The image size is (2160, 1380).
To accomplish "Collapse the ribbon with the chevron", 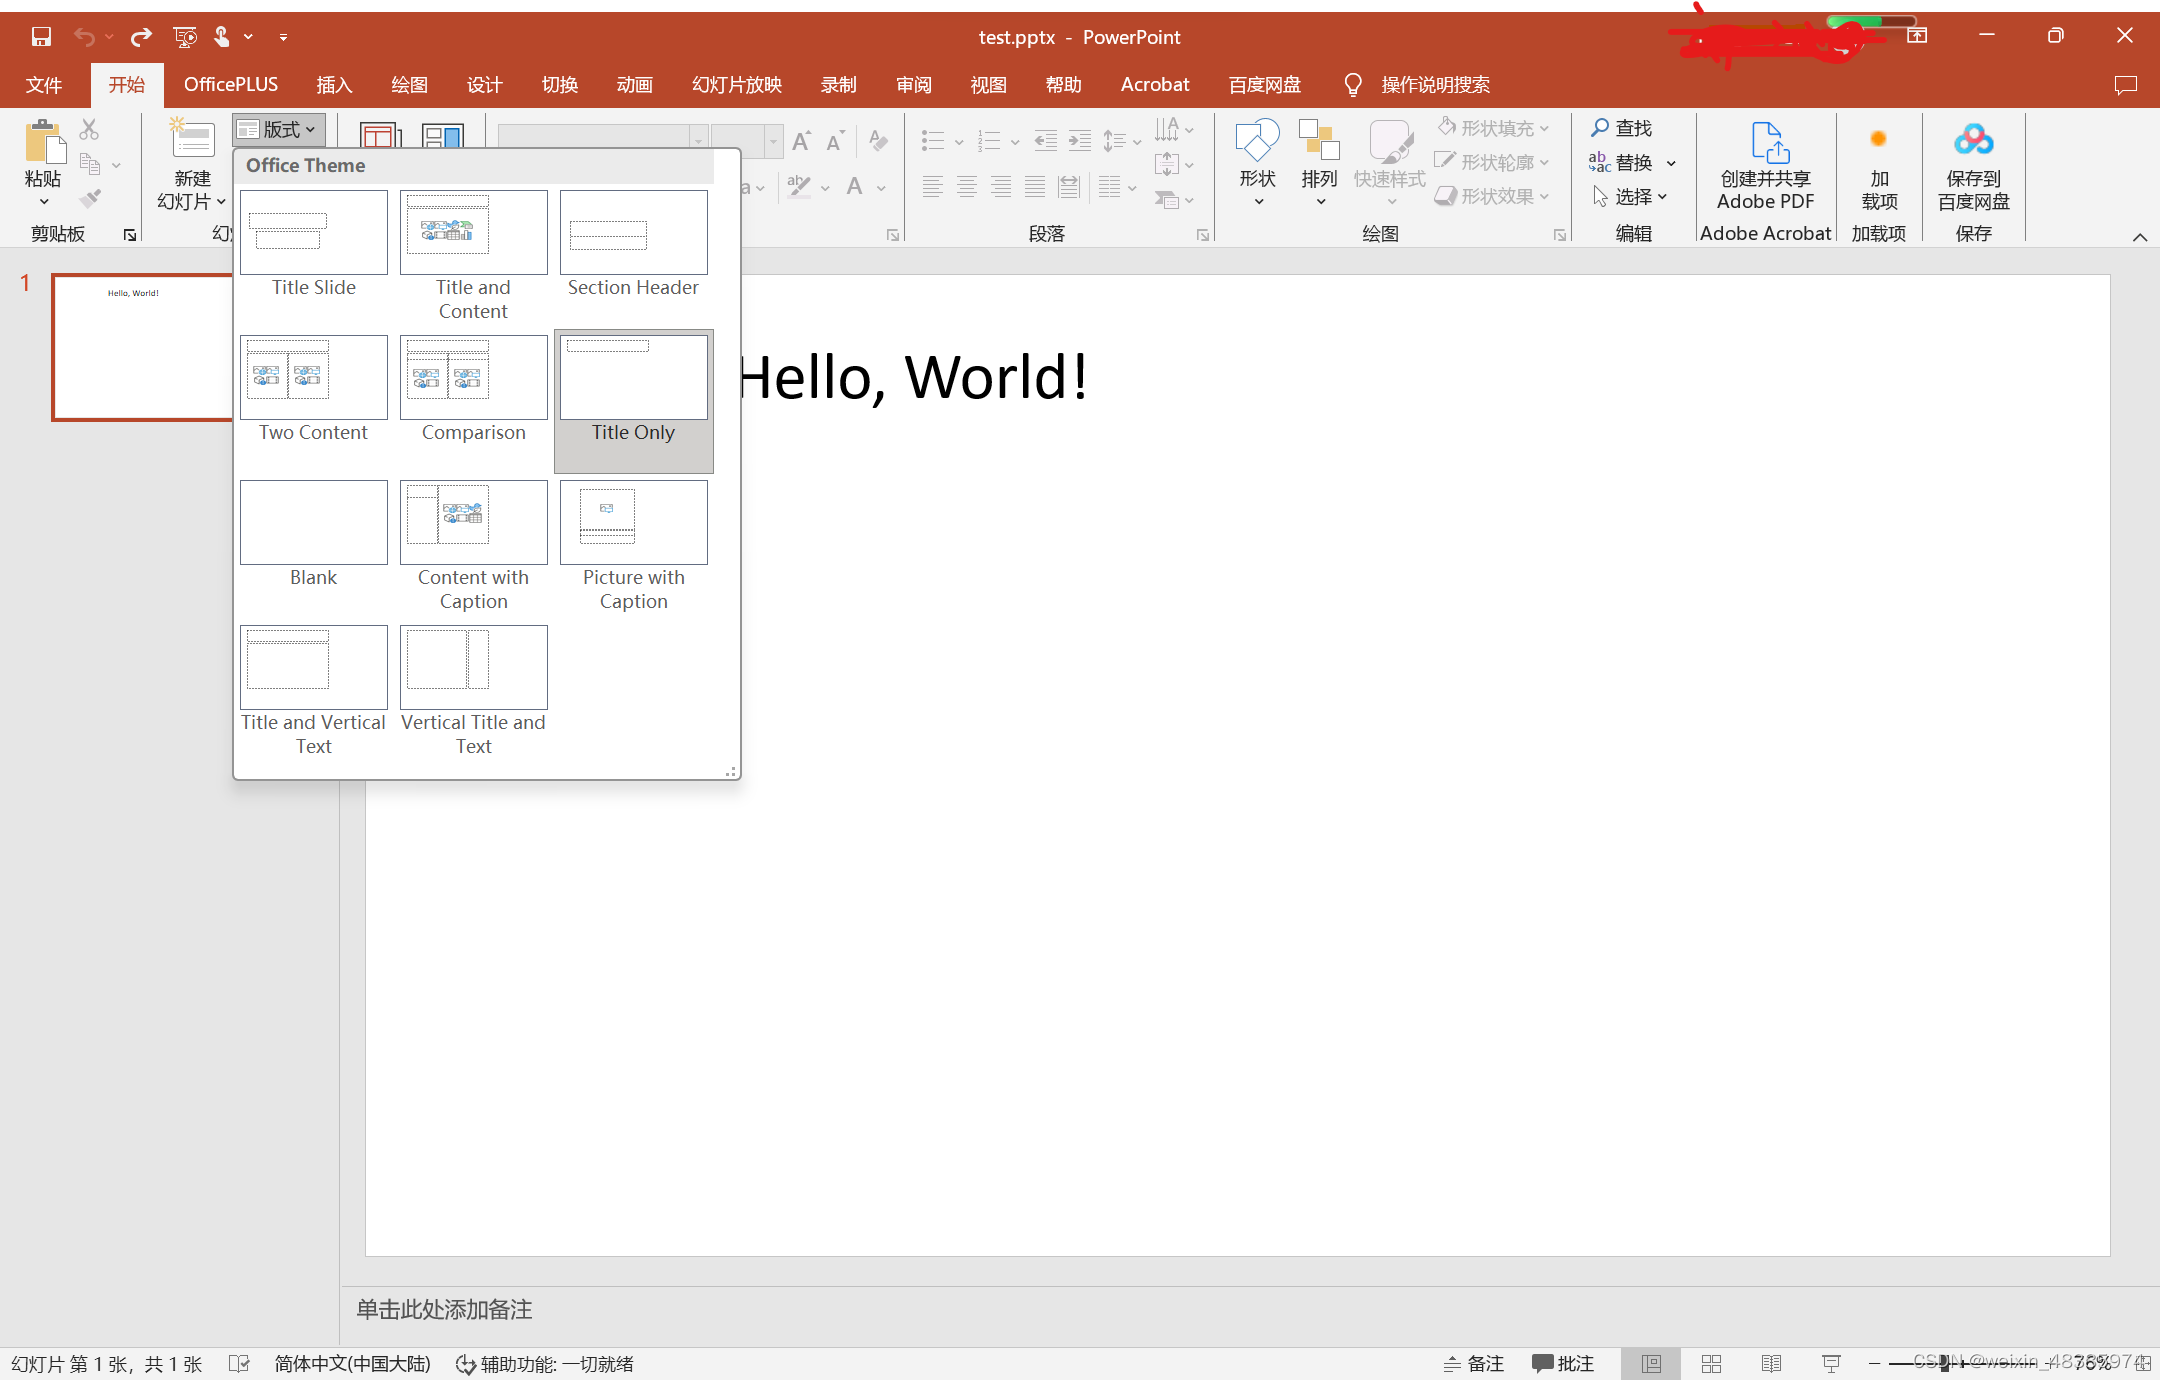I will click(2139, 237).
